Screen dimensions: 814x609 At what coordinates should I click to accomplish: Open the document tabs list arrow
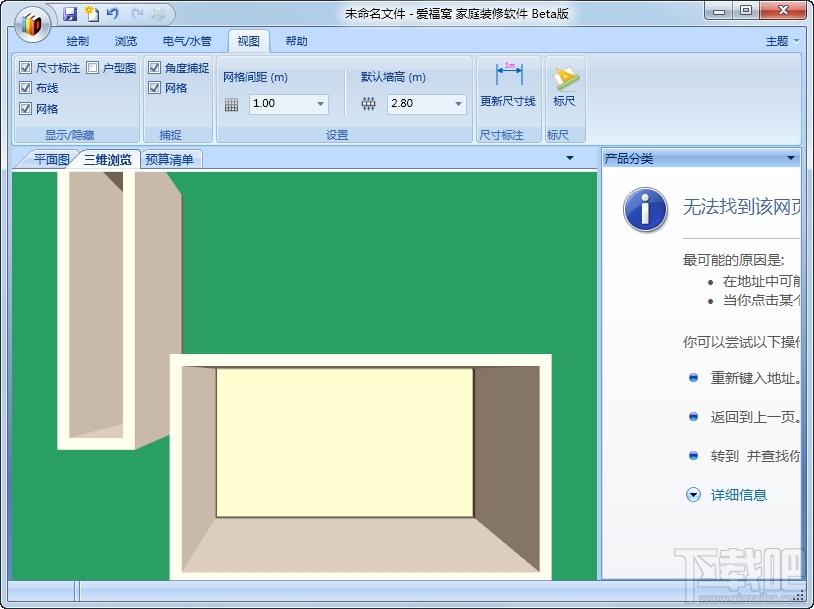[570, 158]
